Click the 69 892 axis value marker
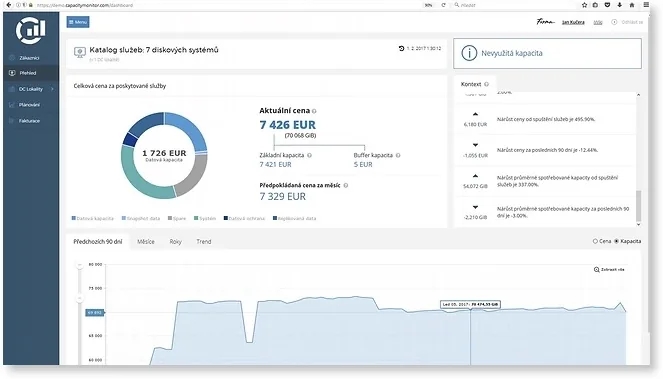 94,313
